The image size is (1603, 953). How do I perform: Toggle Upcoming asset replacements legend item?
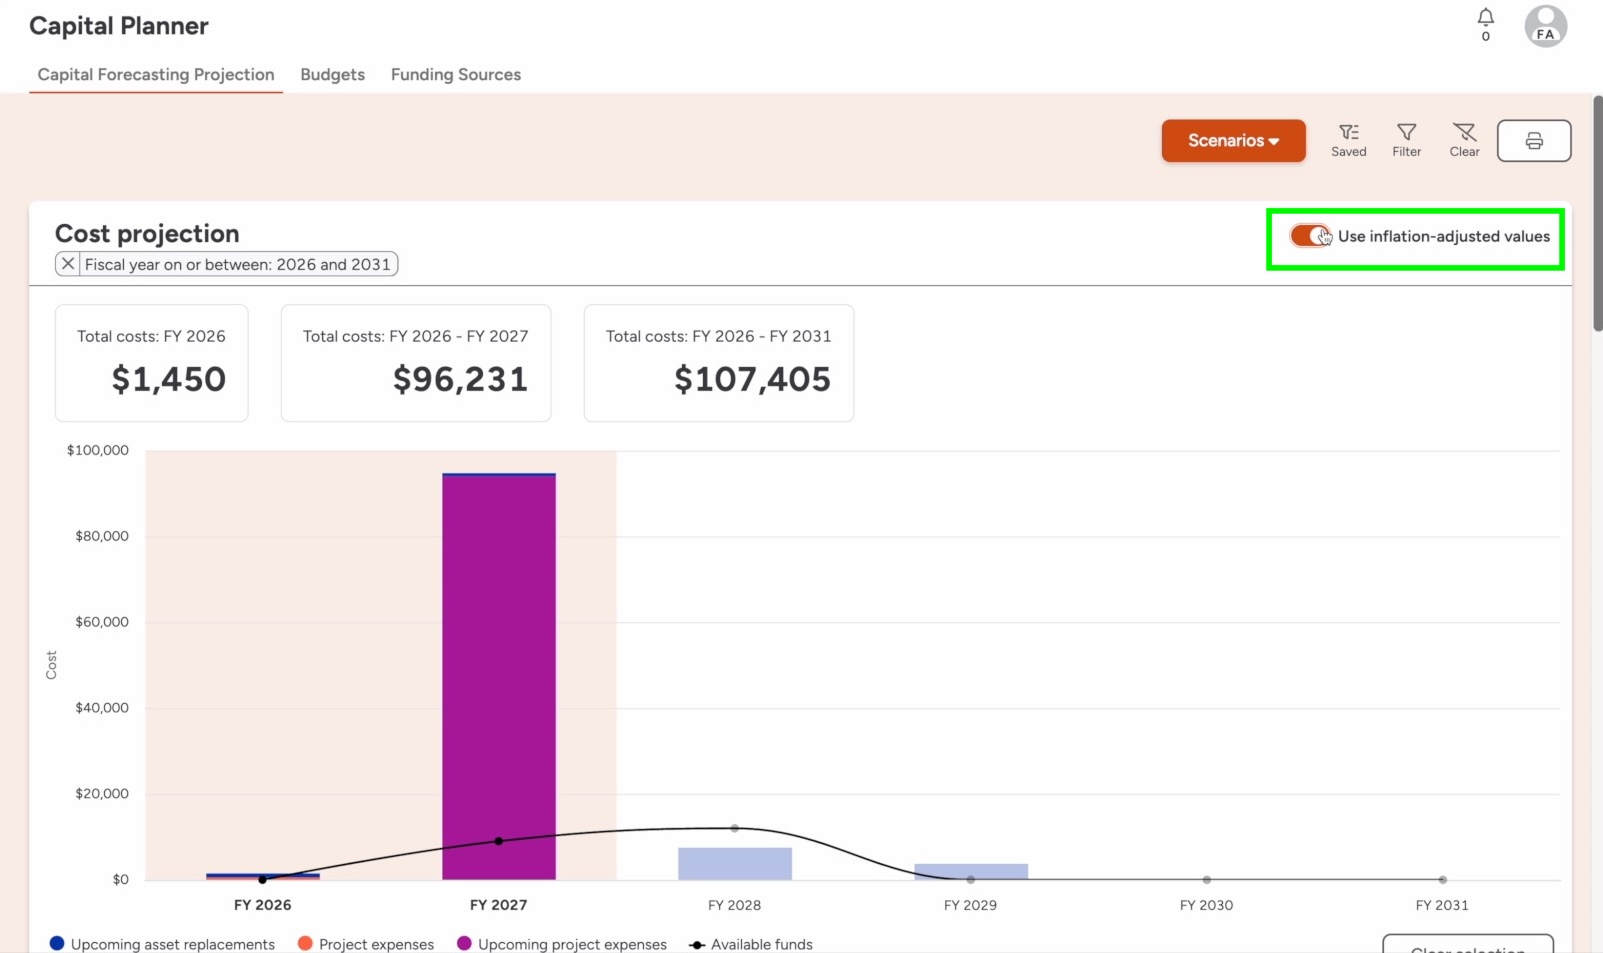[x=162, y=944]
